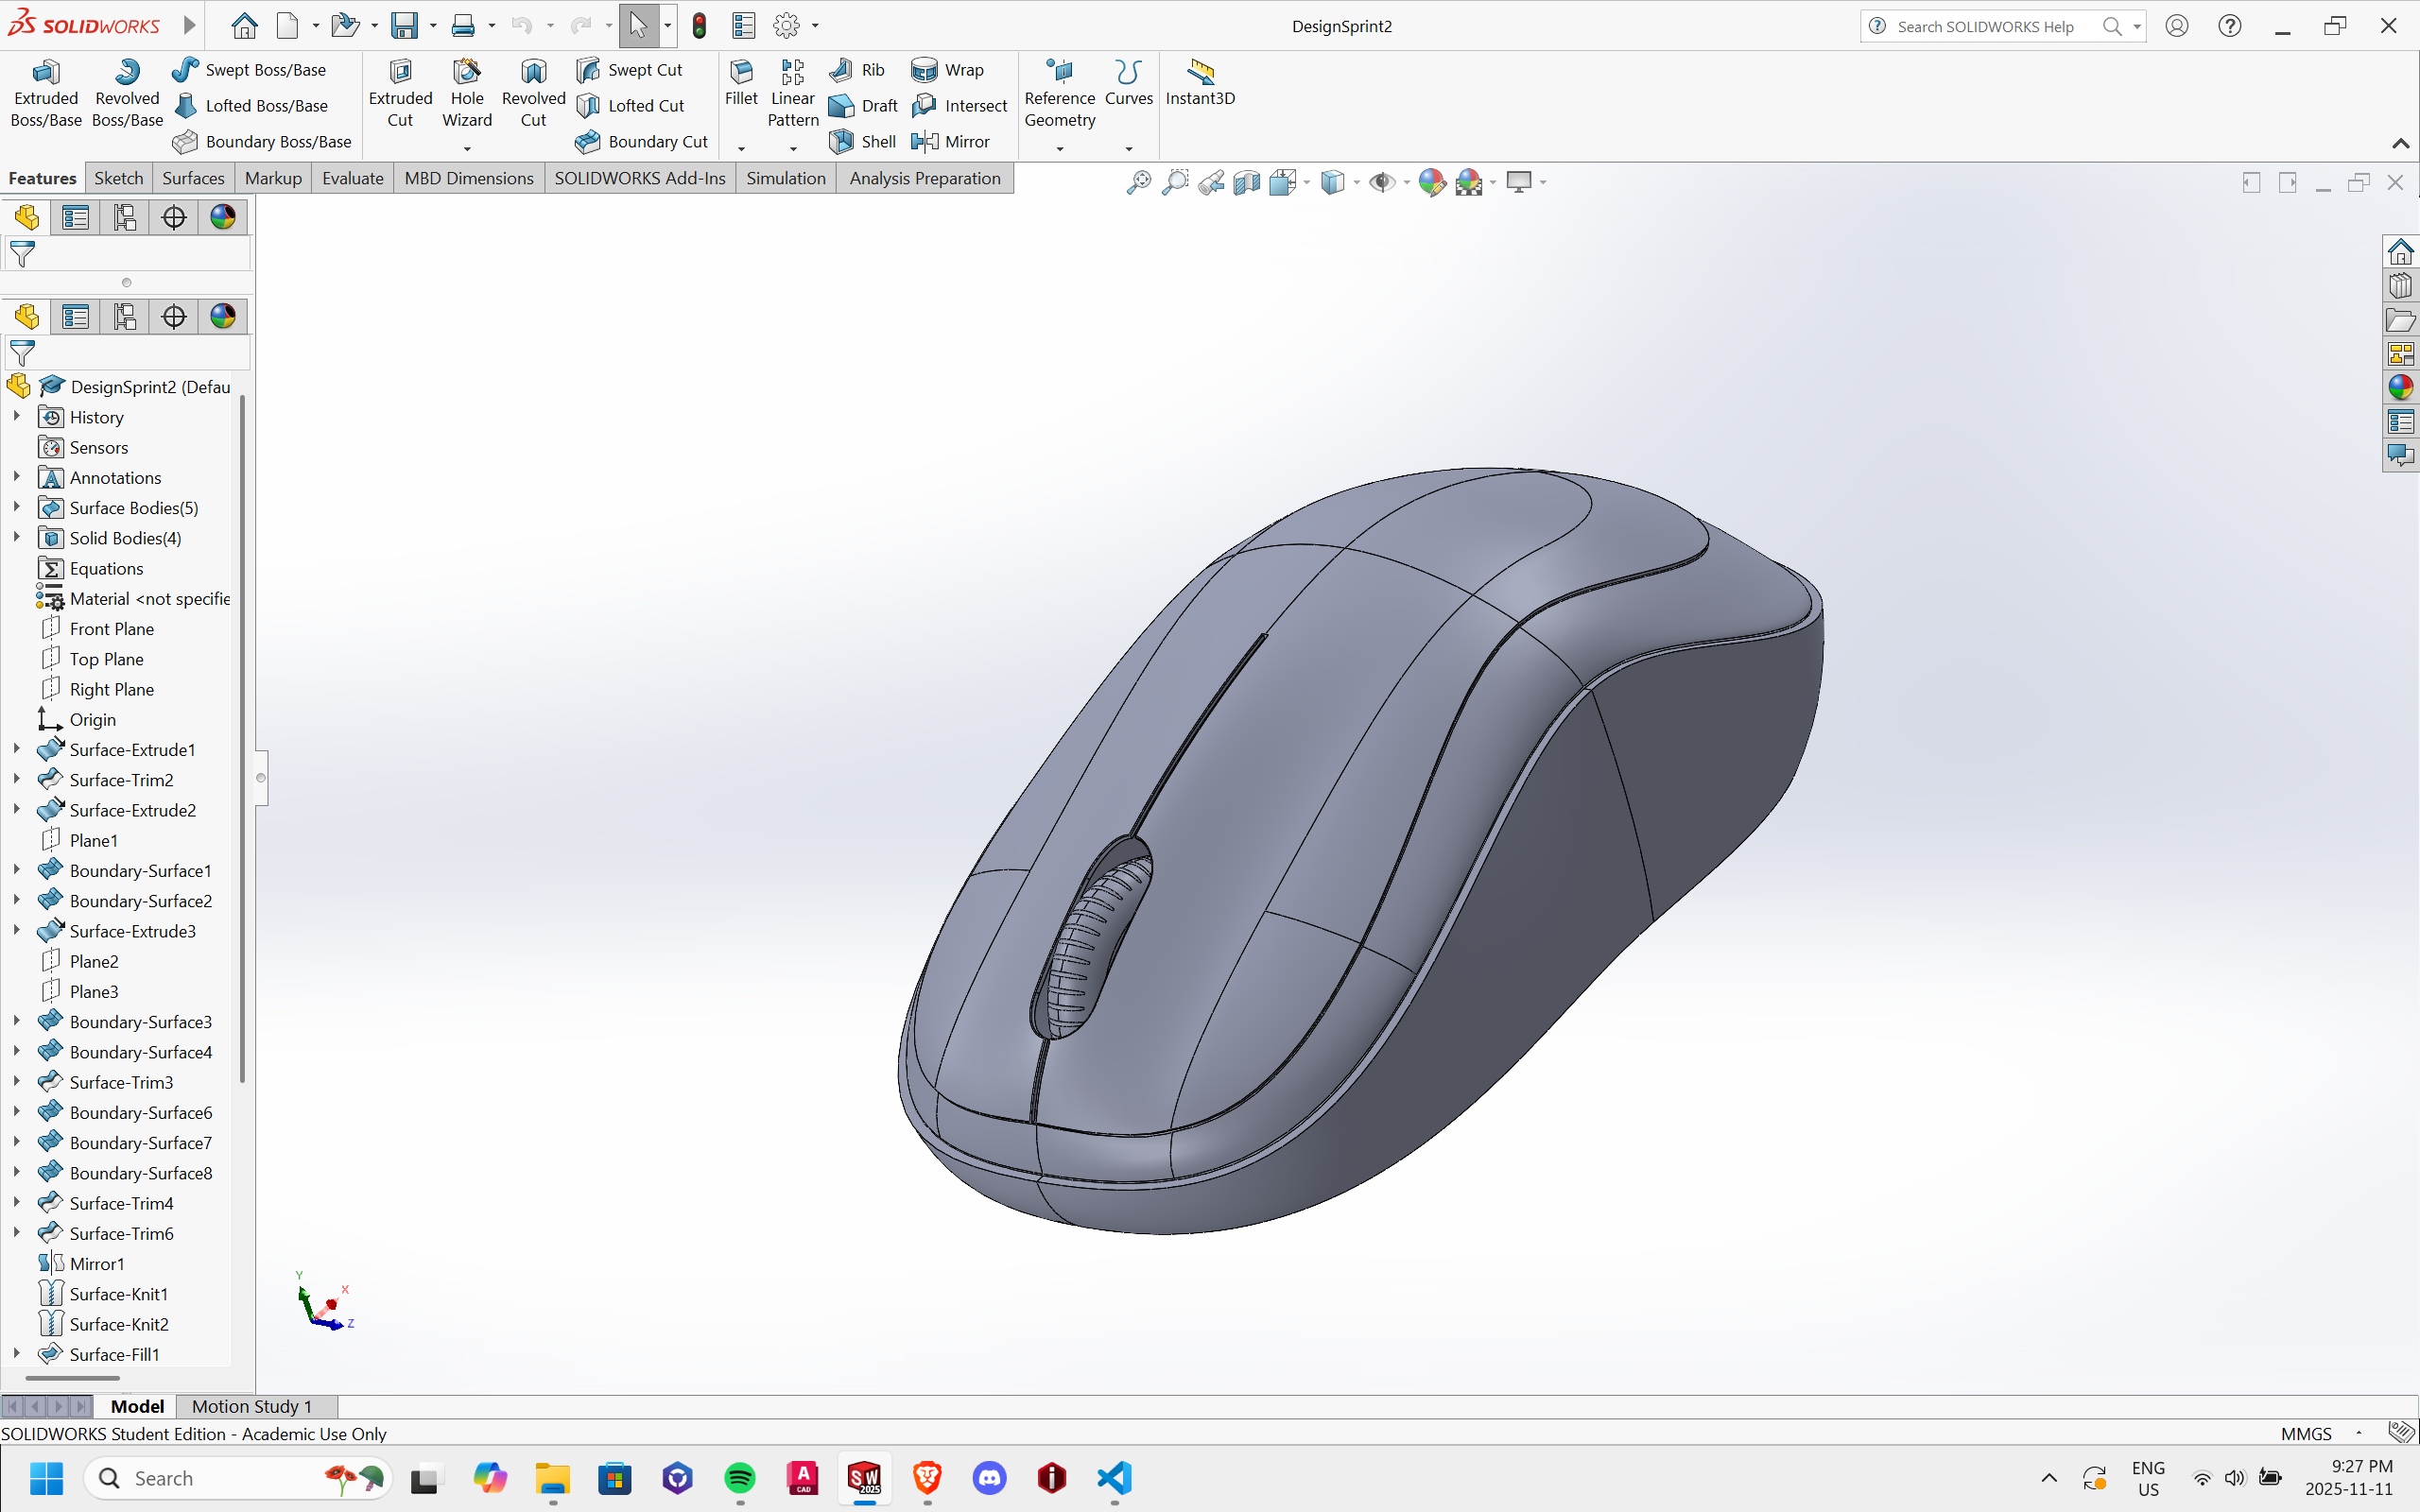
Task: Toggle the Instant3D mode
Action: (x=1200, y=82)
